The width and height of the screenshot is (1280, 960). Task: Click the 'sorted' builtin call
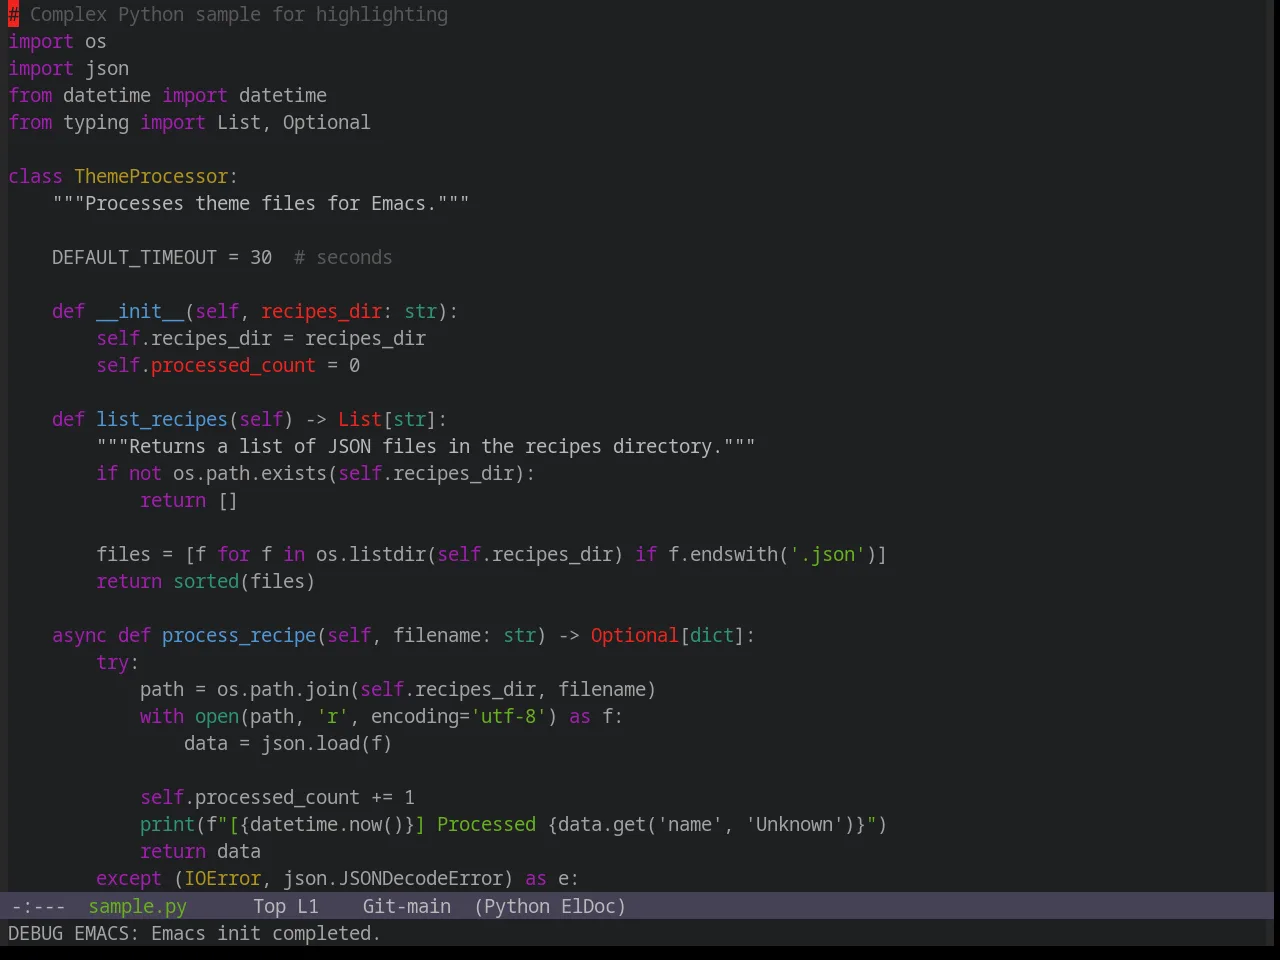tap(206, 581)
